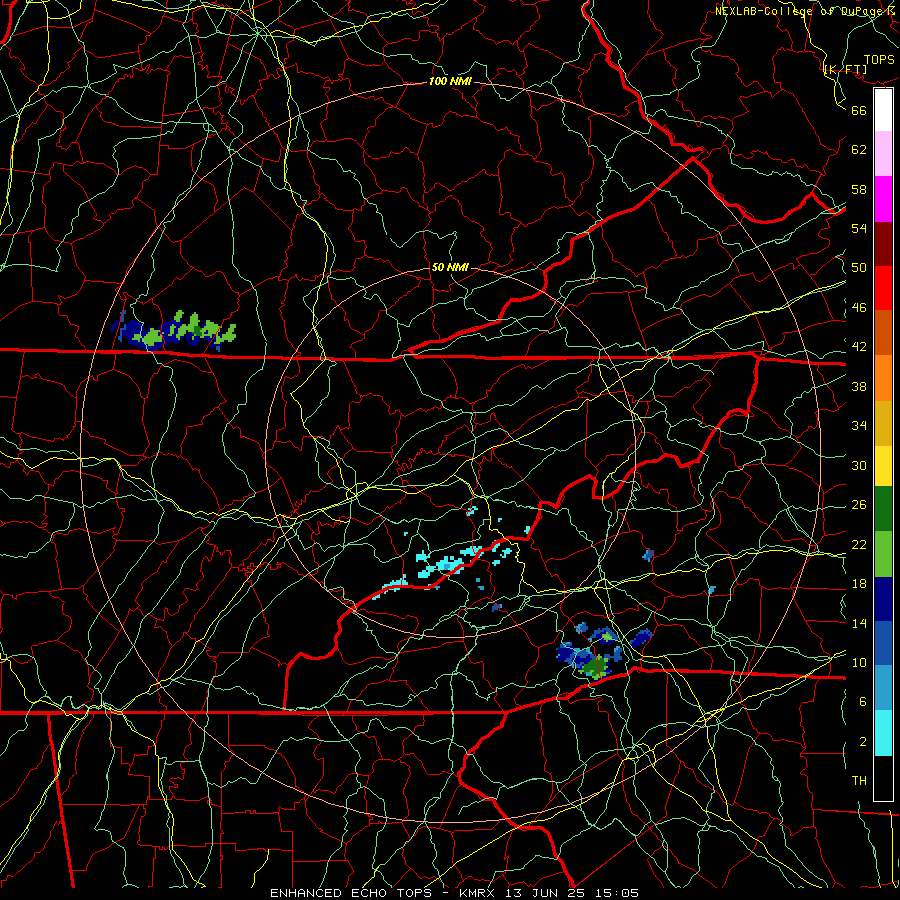Click the legend value 38

[859, 387]
